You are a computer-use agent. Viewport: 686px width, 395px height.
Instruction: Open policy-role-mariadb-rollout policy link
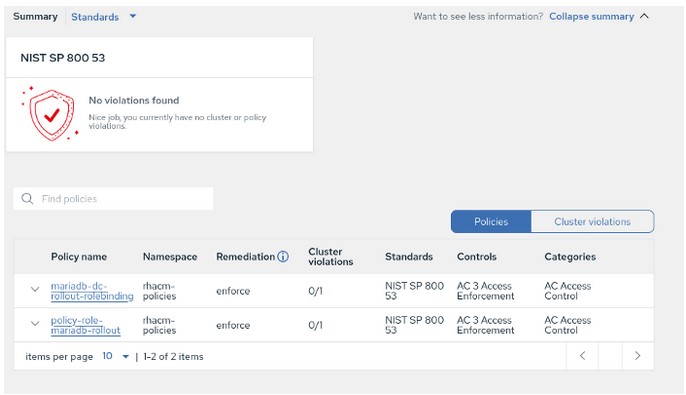point(85,325)
